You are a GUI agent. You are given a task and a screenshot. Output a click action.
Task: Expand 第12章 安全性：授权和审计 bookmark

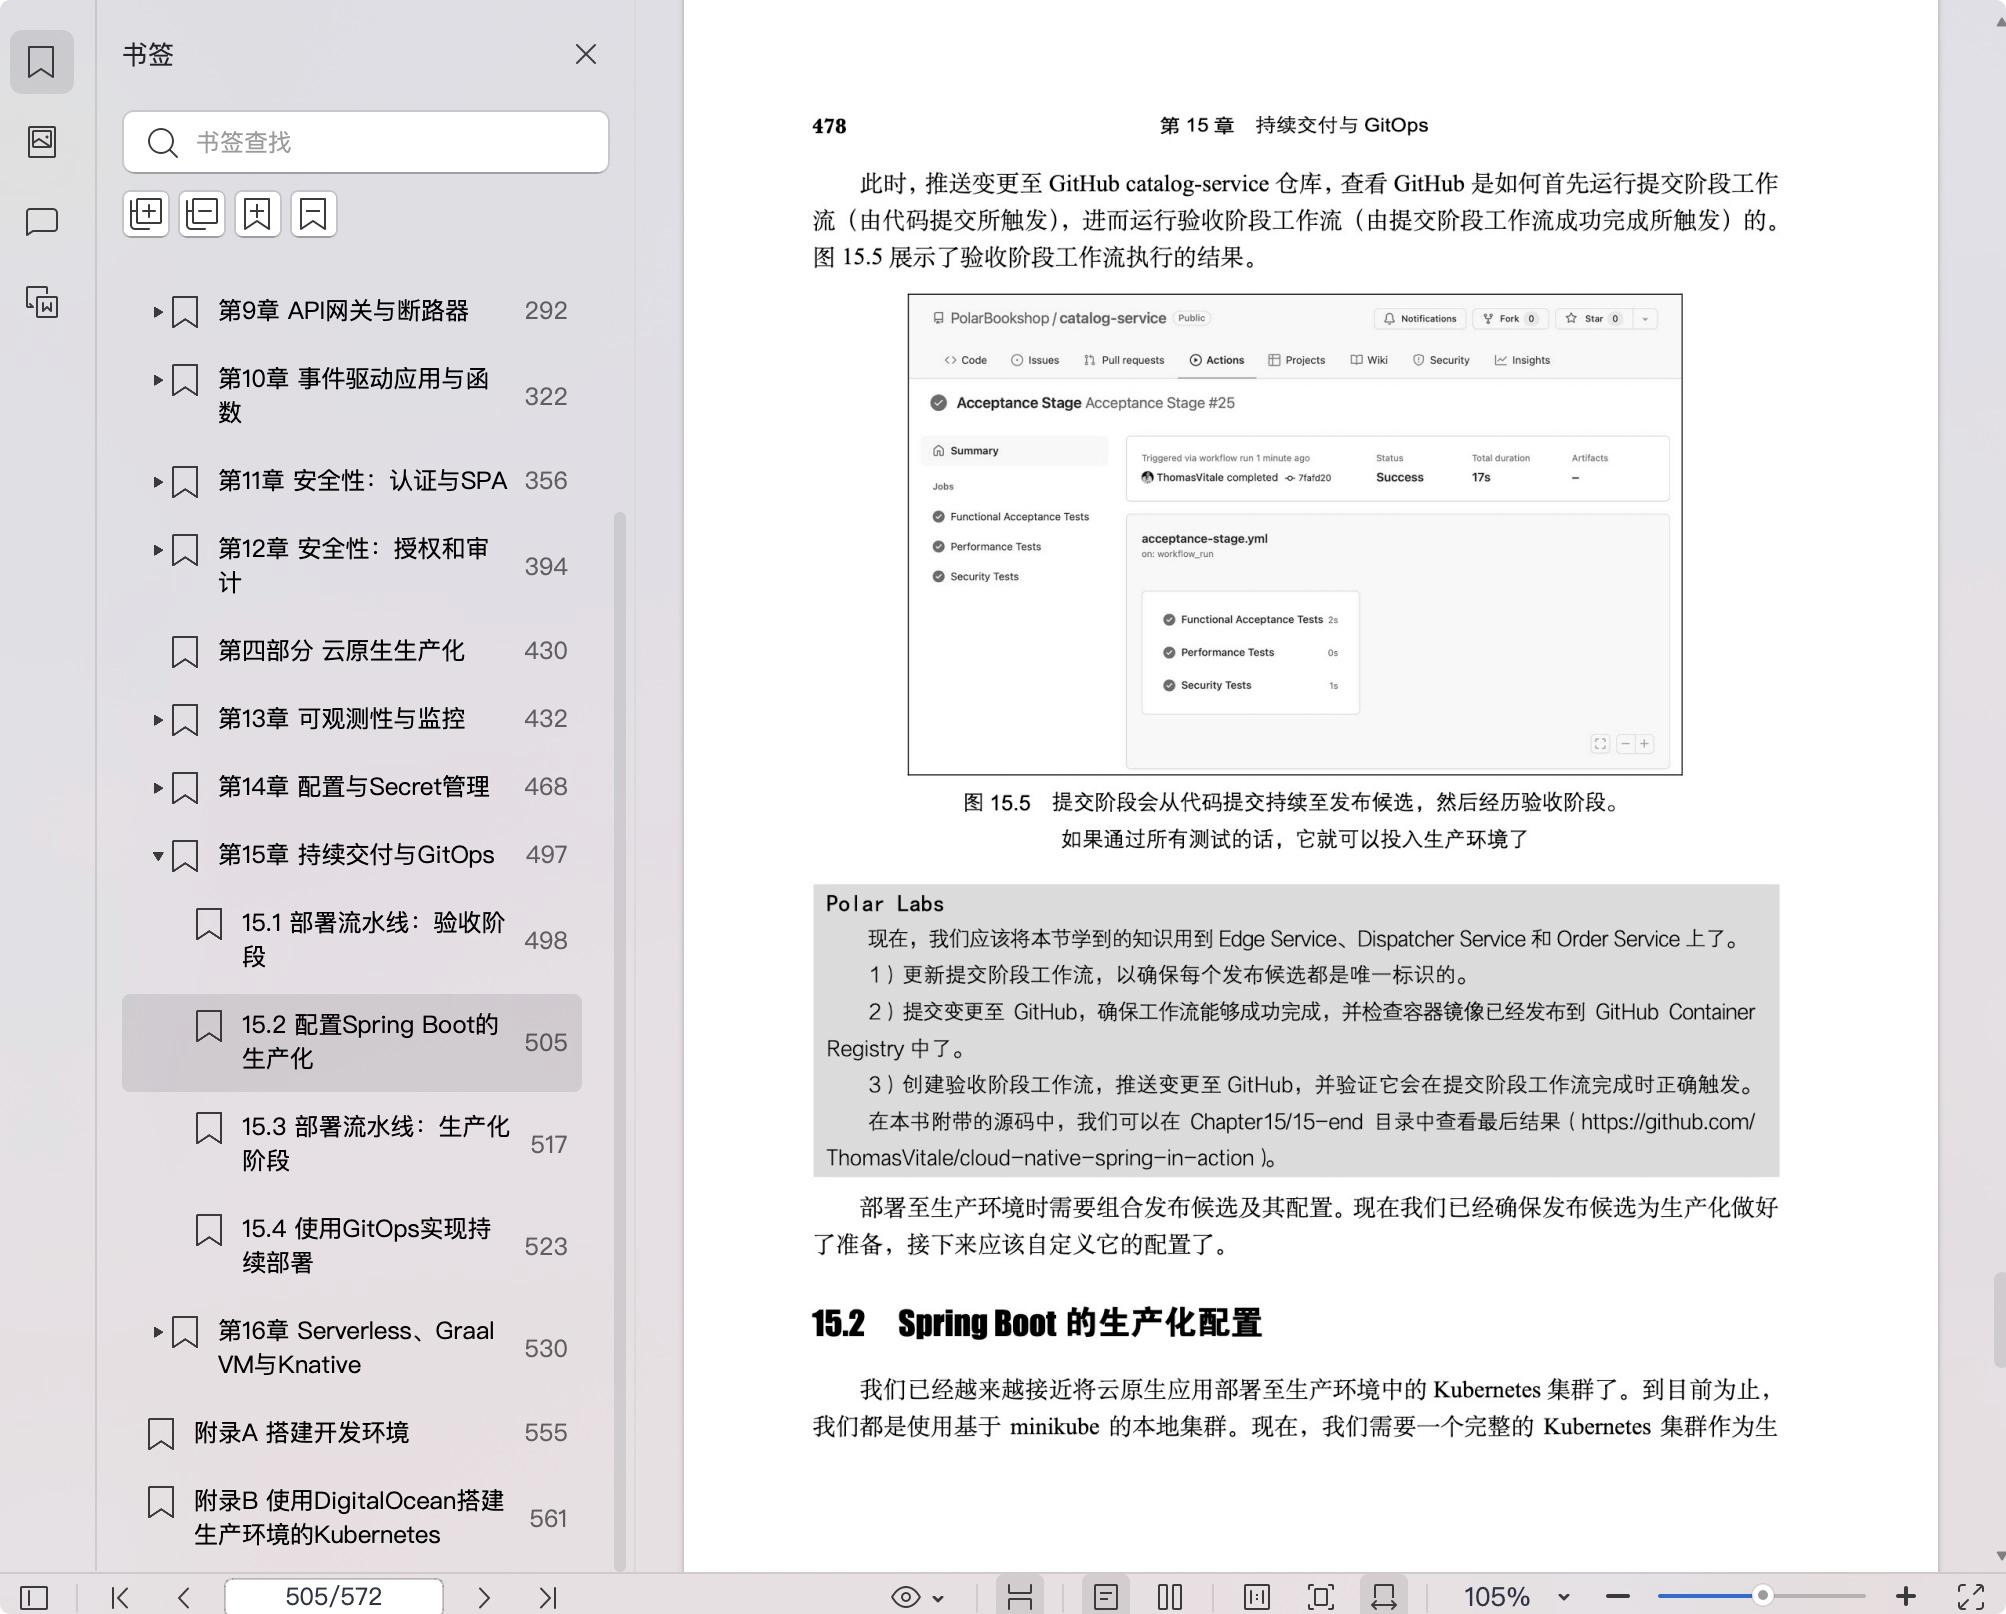157,550
